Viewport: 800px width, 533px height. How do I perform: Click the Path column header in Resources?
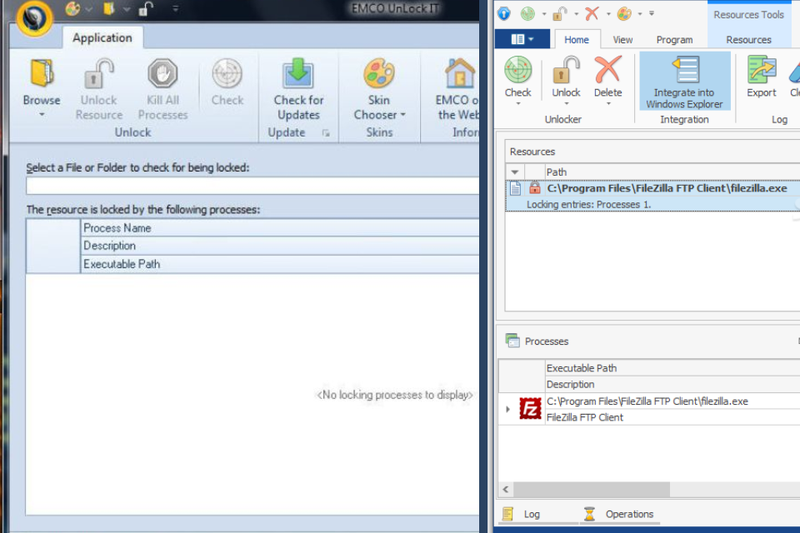[x=672, y=172]
